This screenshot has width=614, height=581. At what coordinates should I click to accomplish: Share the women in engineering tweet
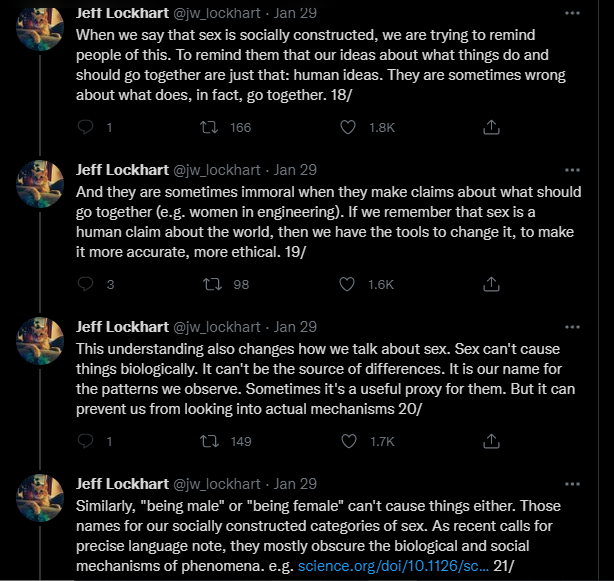point(491,284)
